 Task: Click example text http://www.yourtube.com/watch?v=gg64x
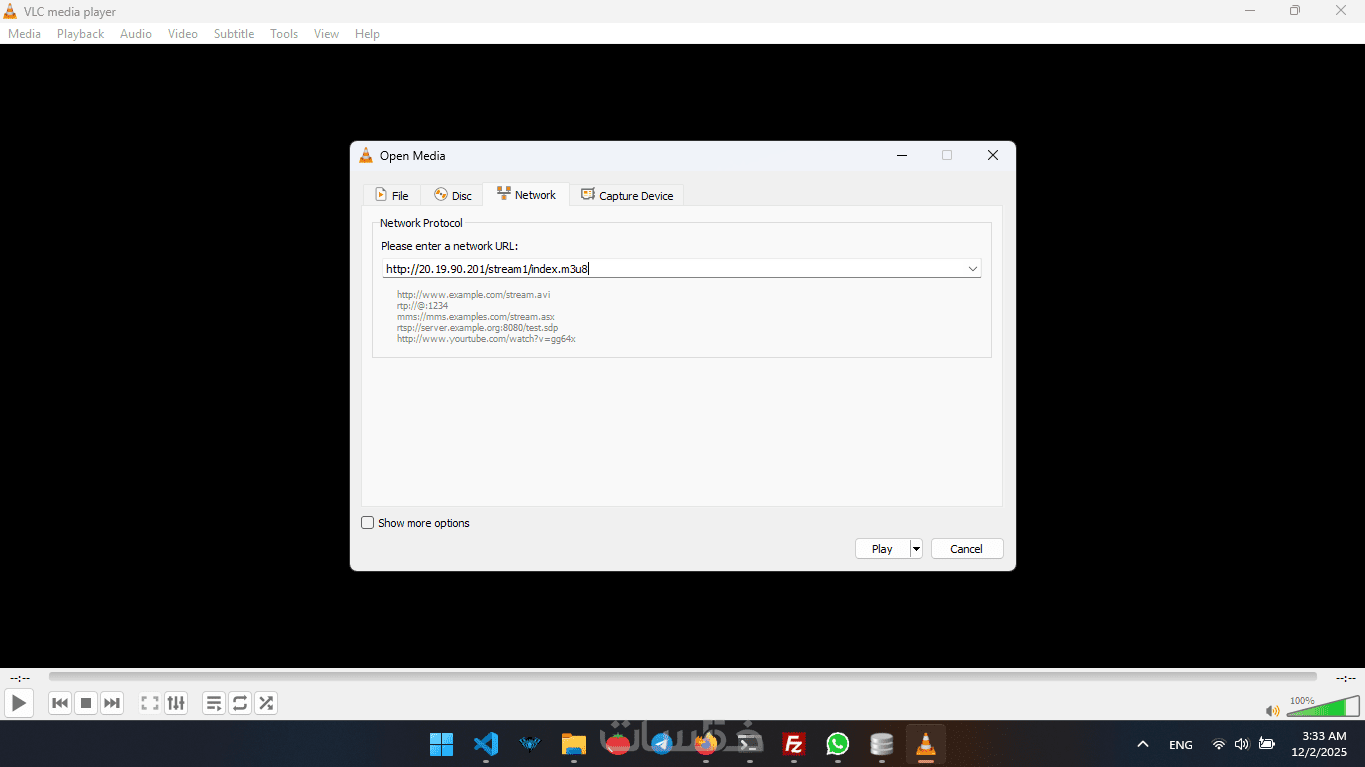tap(486, 339)
